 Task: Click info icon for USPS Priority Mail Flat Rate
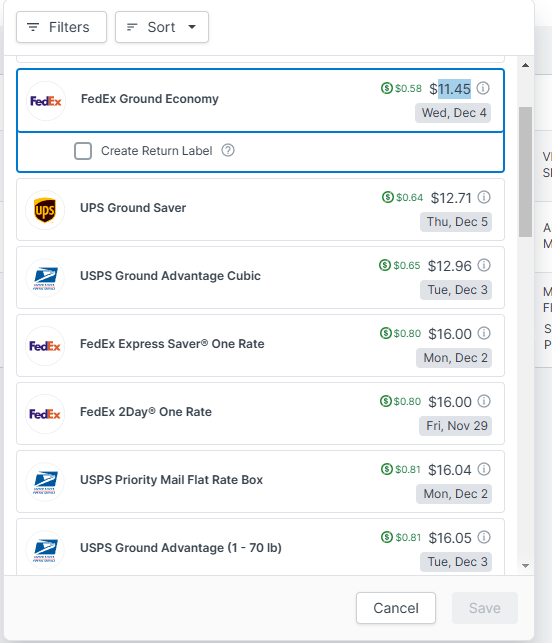point(484,469)
